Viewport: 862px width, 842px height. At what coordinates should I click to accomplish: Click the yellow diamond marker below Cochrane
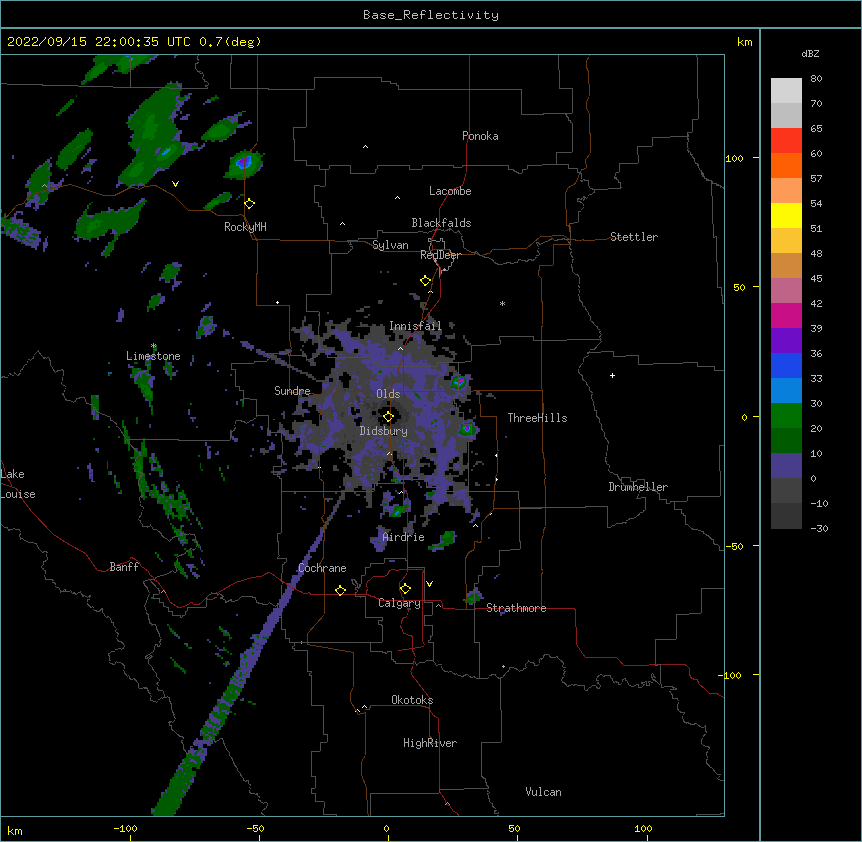pyautogui.click(x=340, y=590)
